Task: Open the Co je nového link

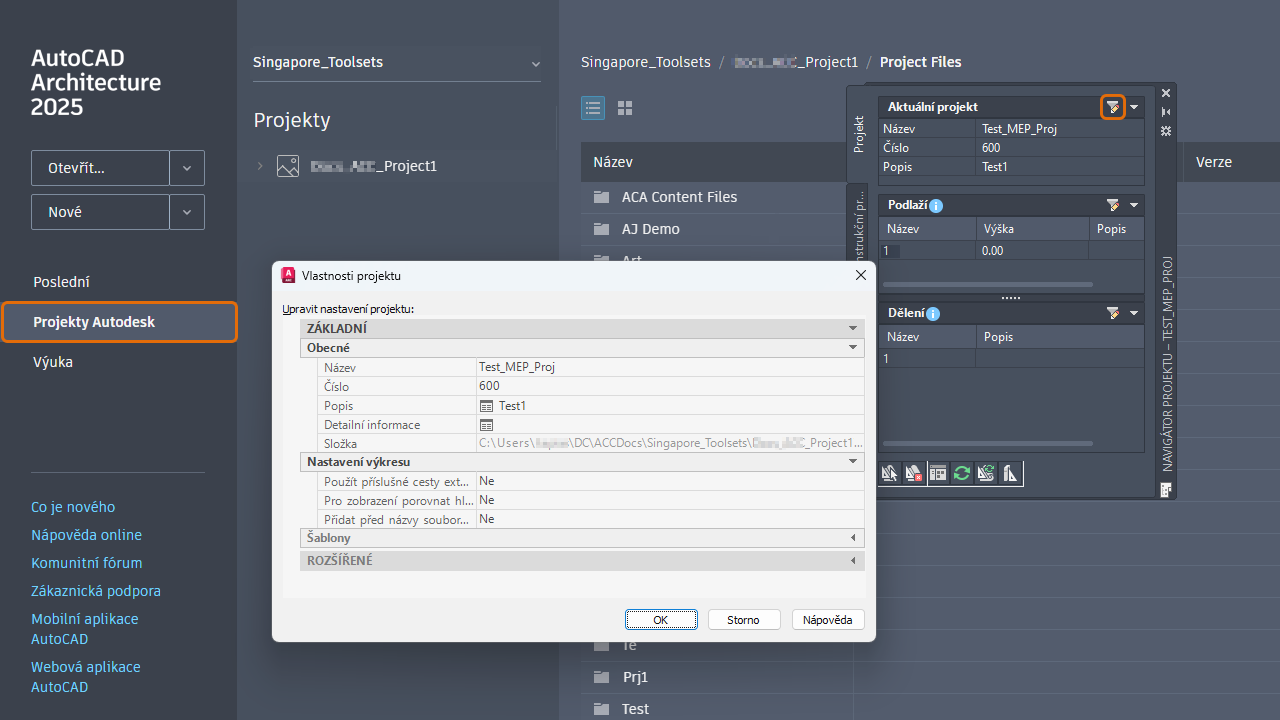Action: pos(73,507)
